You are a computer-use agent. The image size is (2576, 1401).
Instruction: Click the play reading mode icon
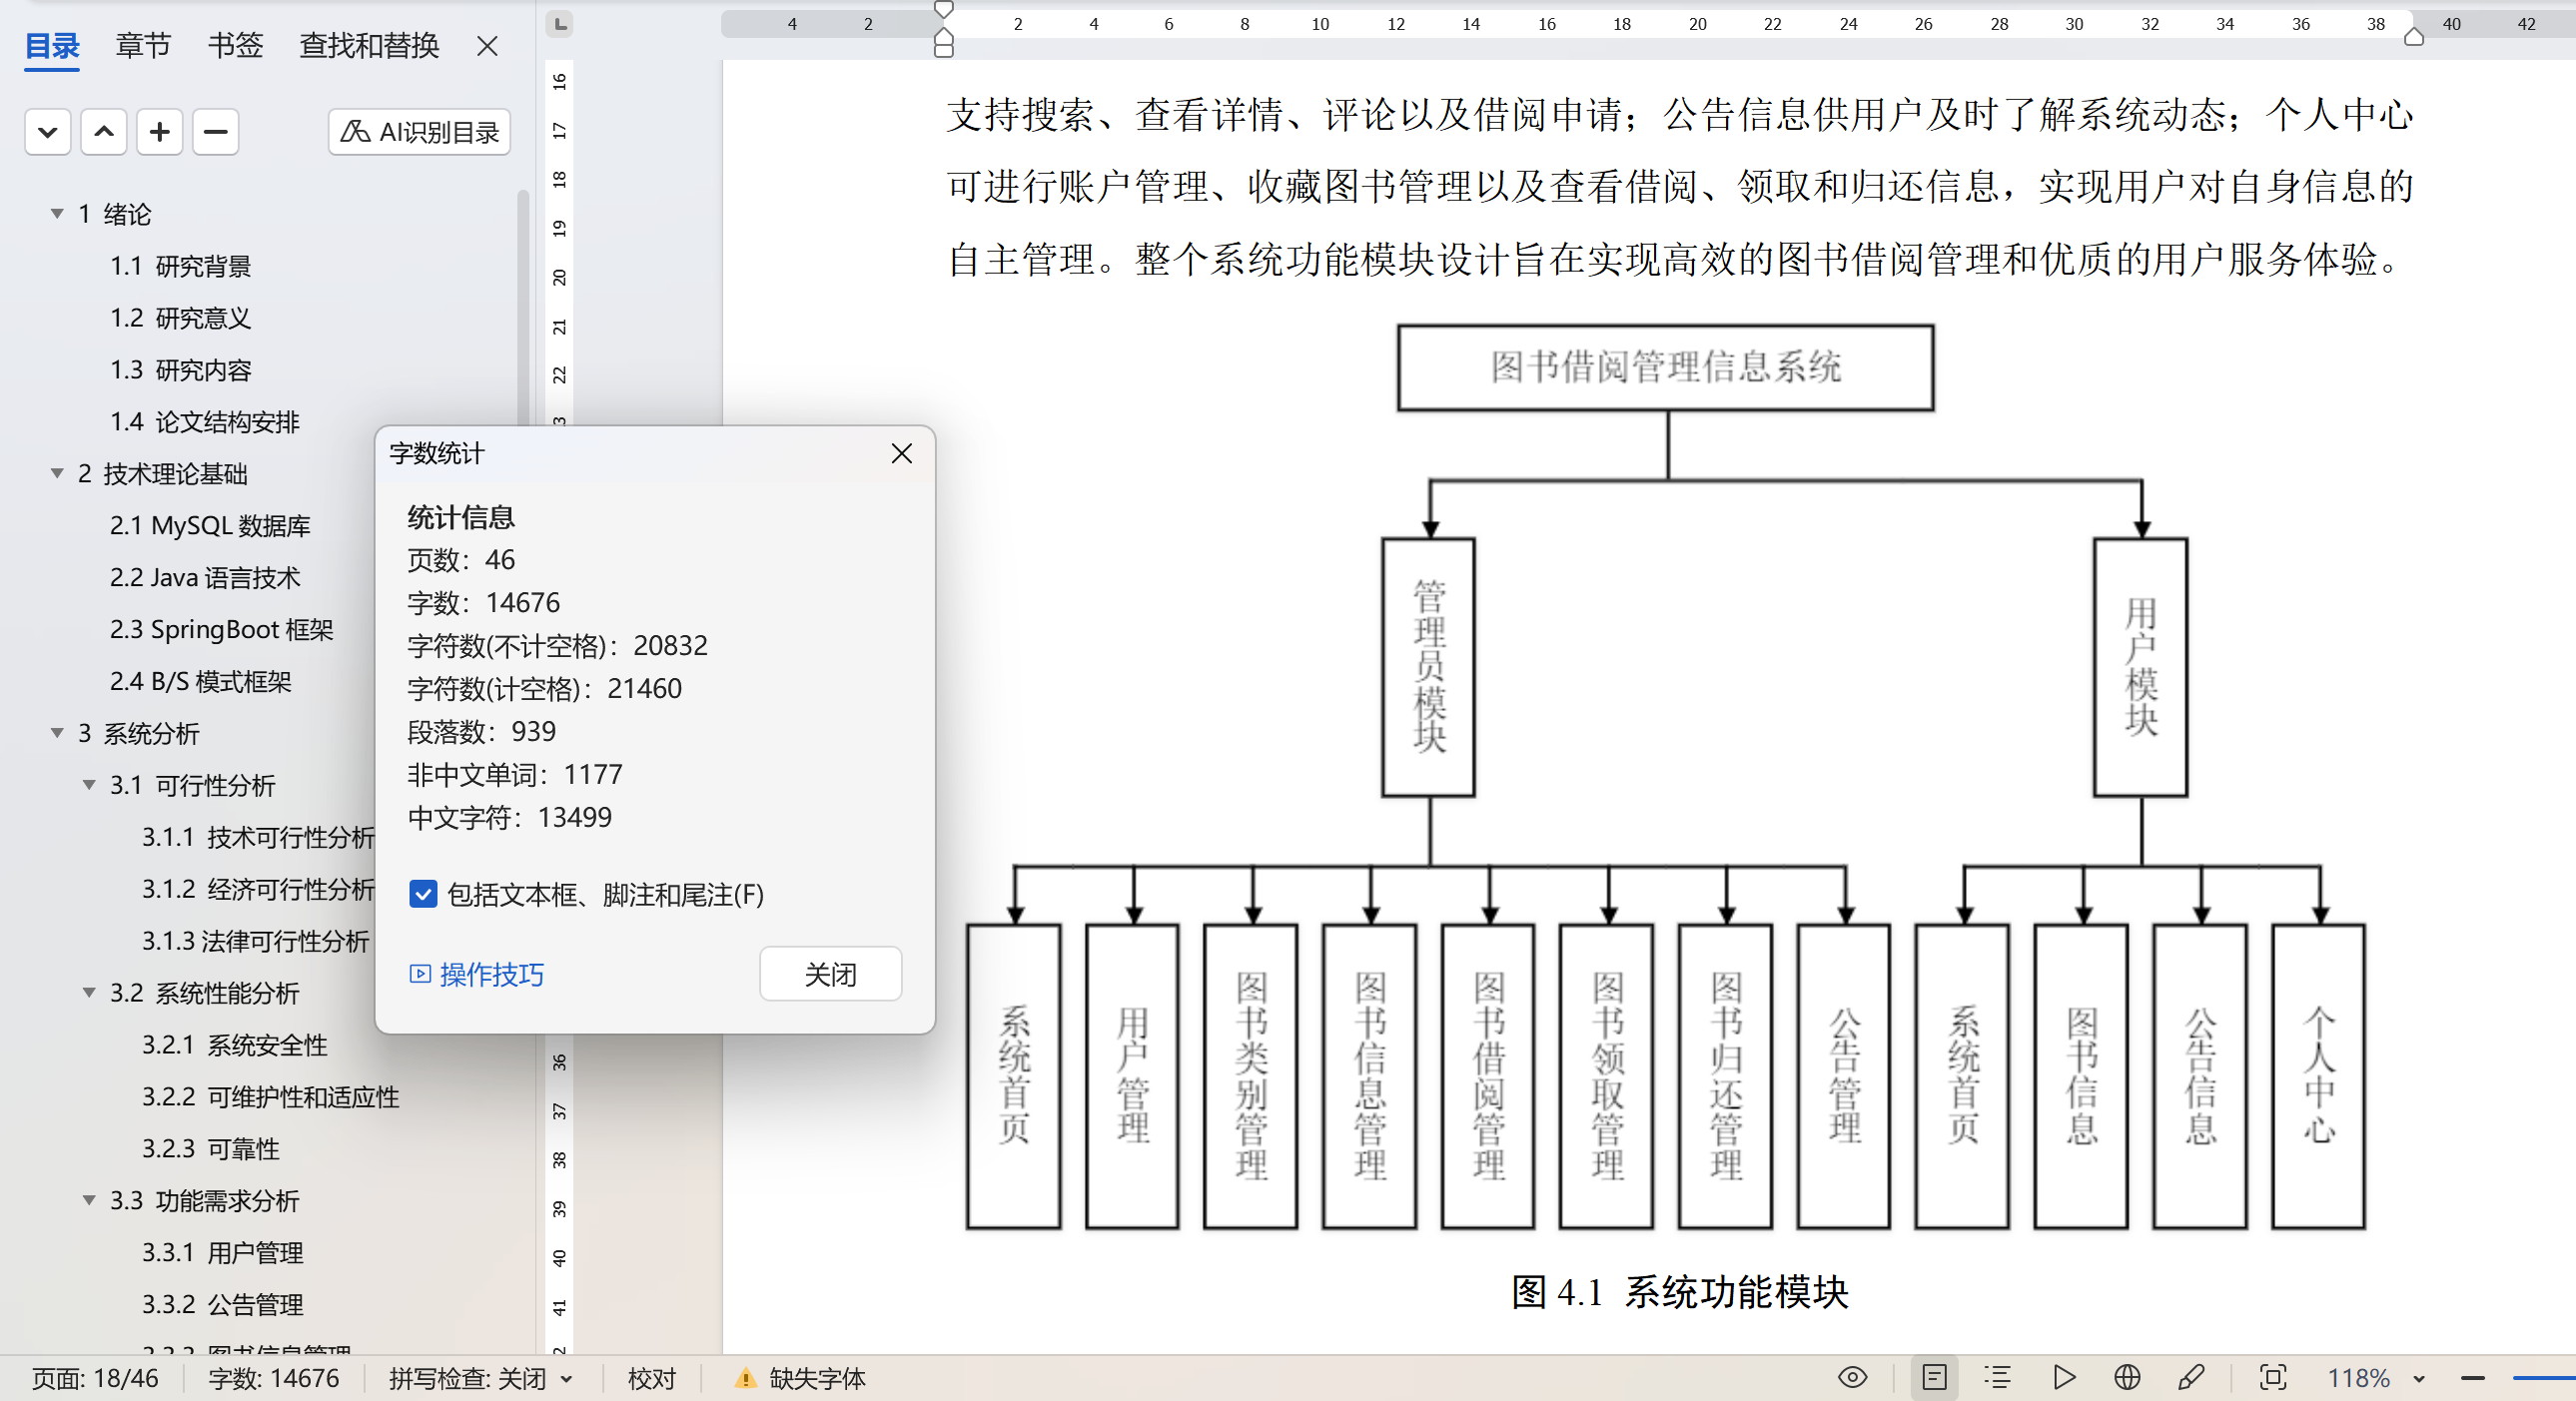tap(2063, 1378)
